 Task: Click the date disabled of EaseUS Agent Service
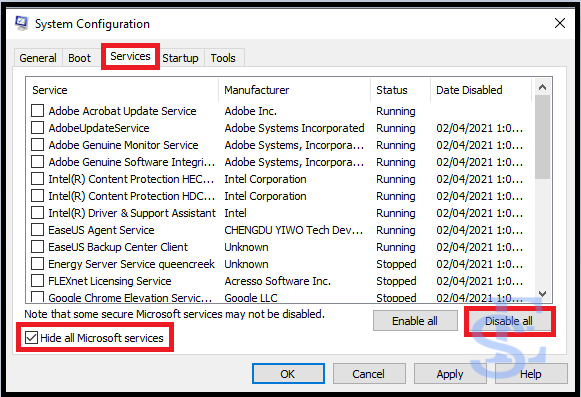point(479,230)
